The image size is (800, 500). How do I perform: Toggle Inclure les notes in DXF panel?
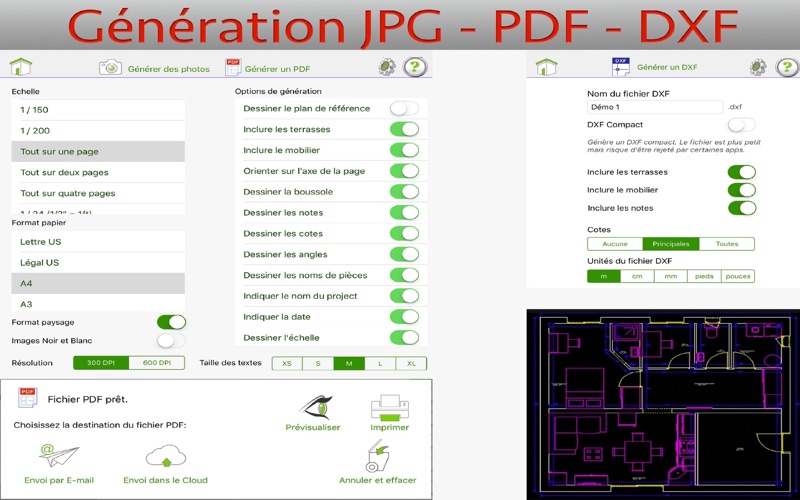pyautogui.click(x=741, y=208)
